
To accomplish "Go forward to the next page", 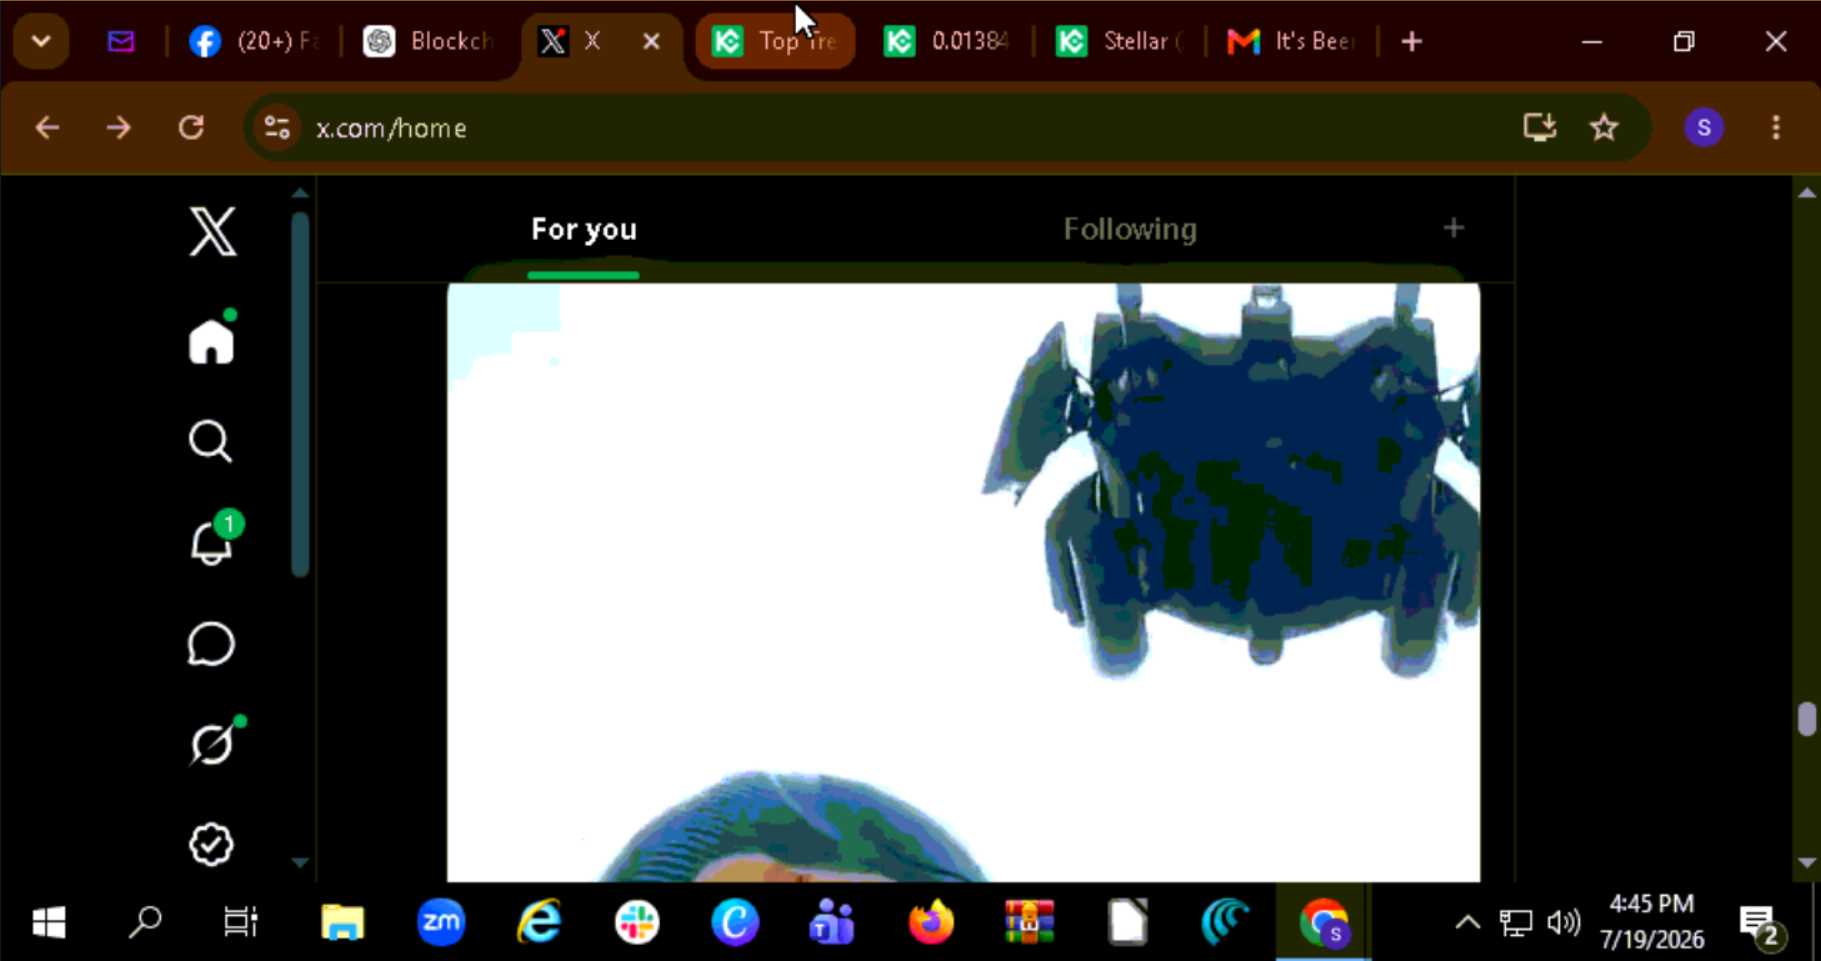I will pyautogui.click(x=119, y=128).
